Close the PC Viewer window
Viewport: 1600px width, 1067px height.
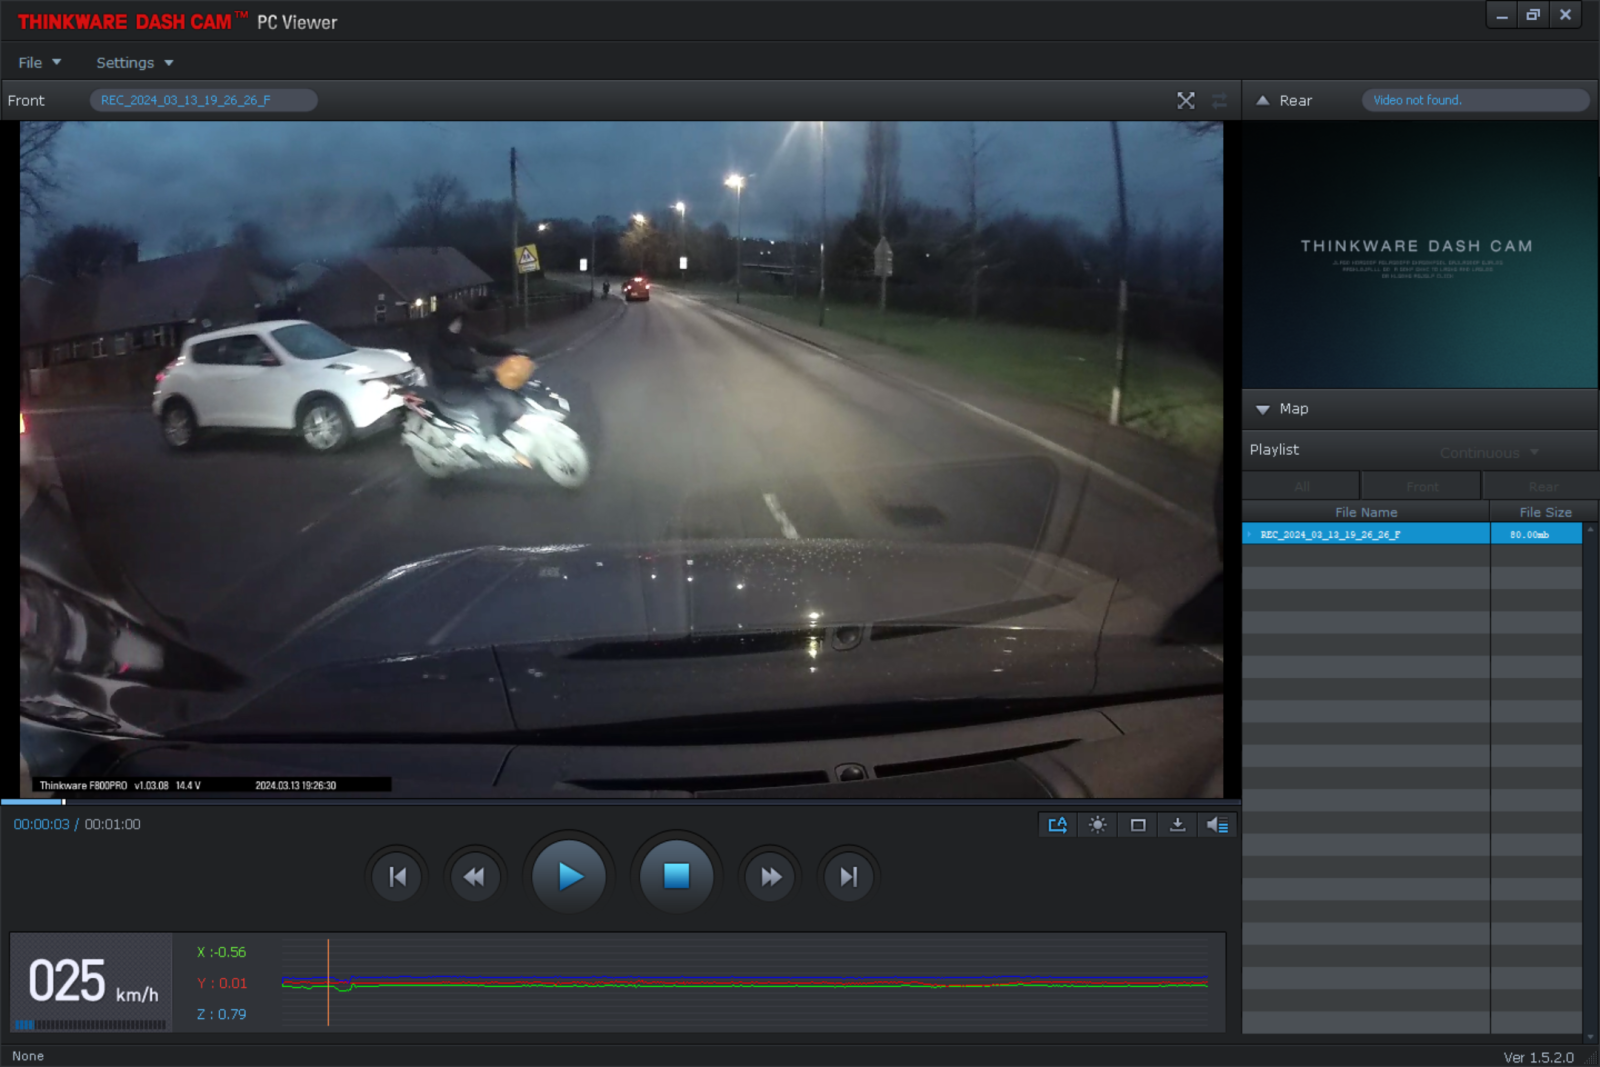(x=1565, y=15)
